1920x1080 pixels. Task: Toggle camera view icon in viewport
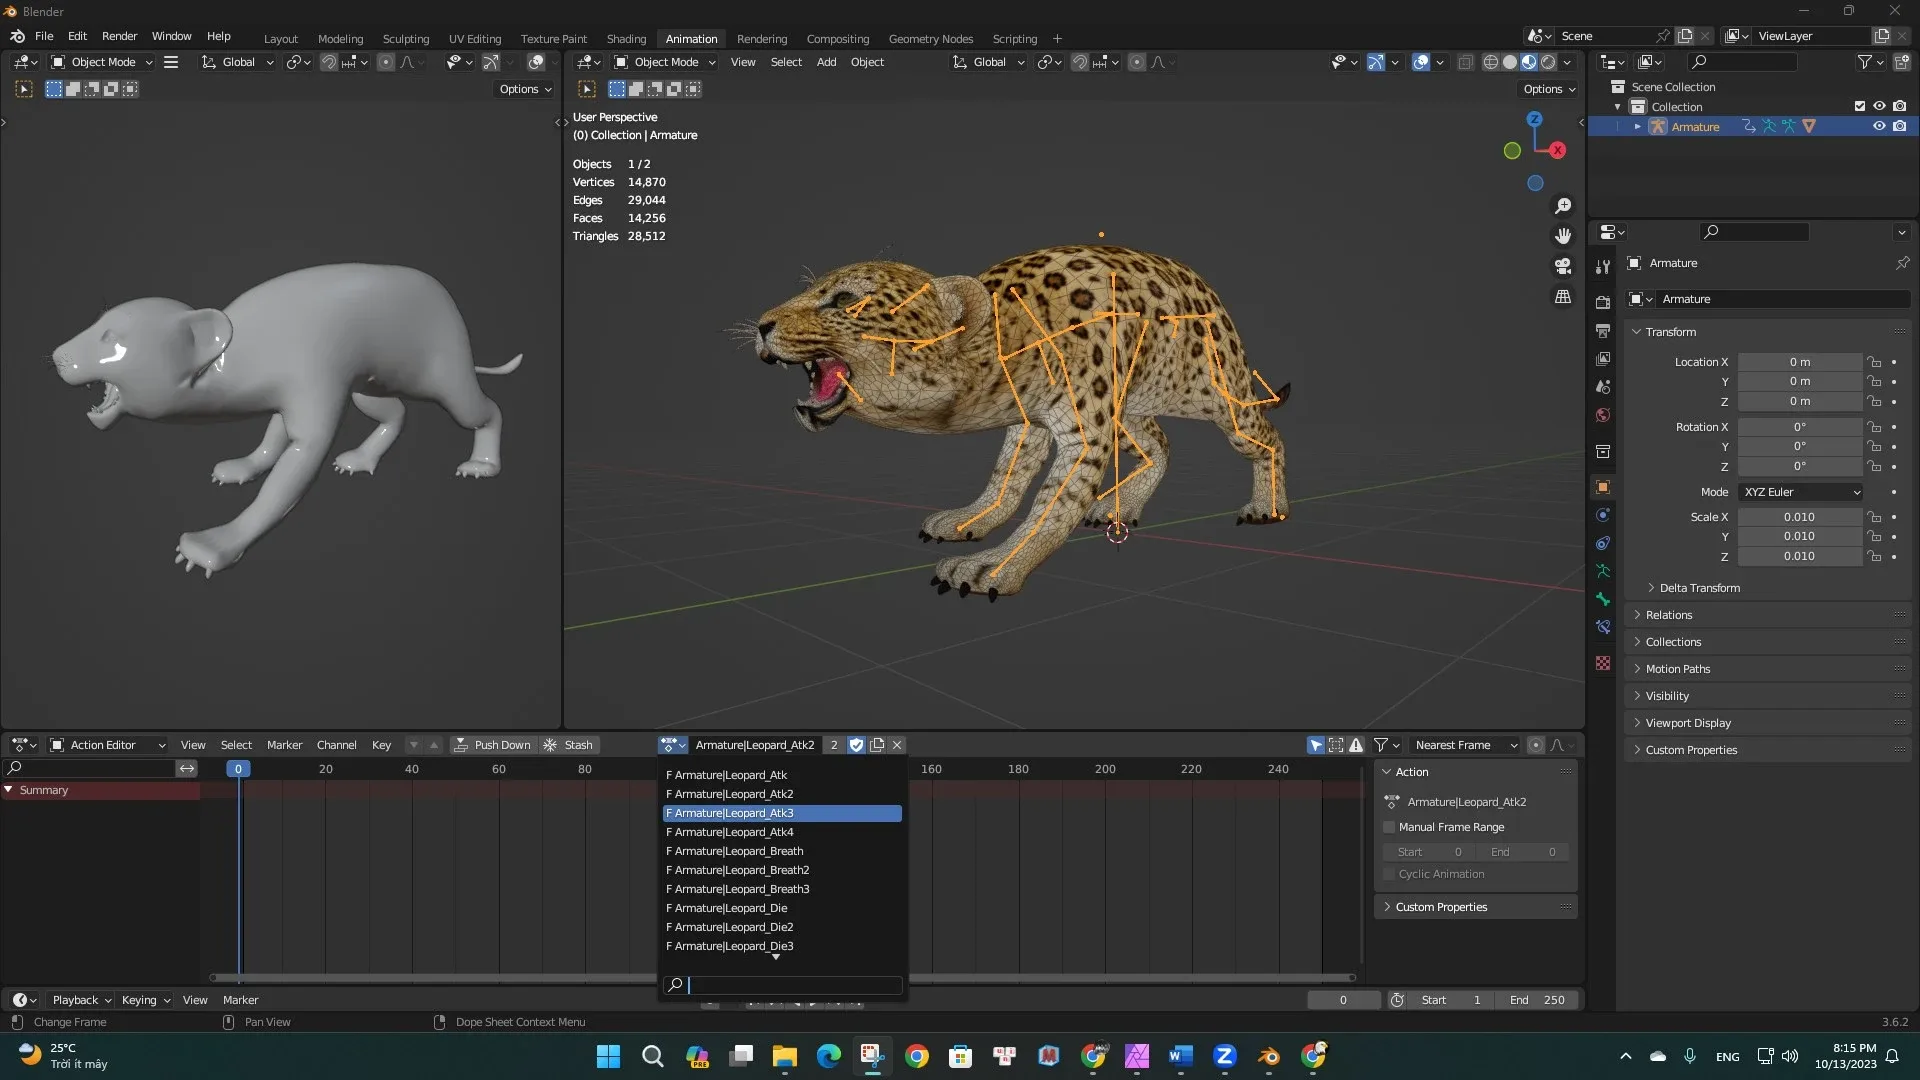pos(1563,266)
